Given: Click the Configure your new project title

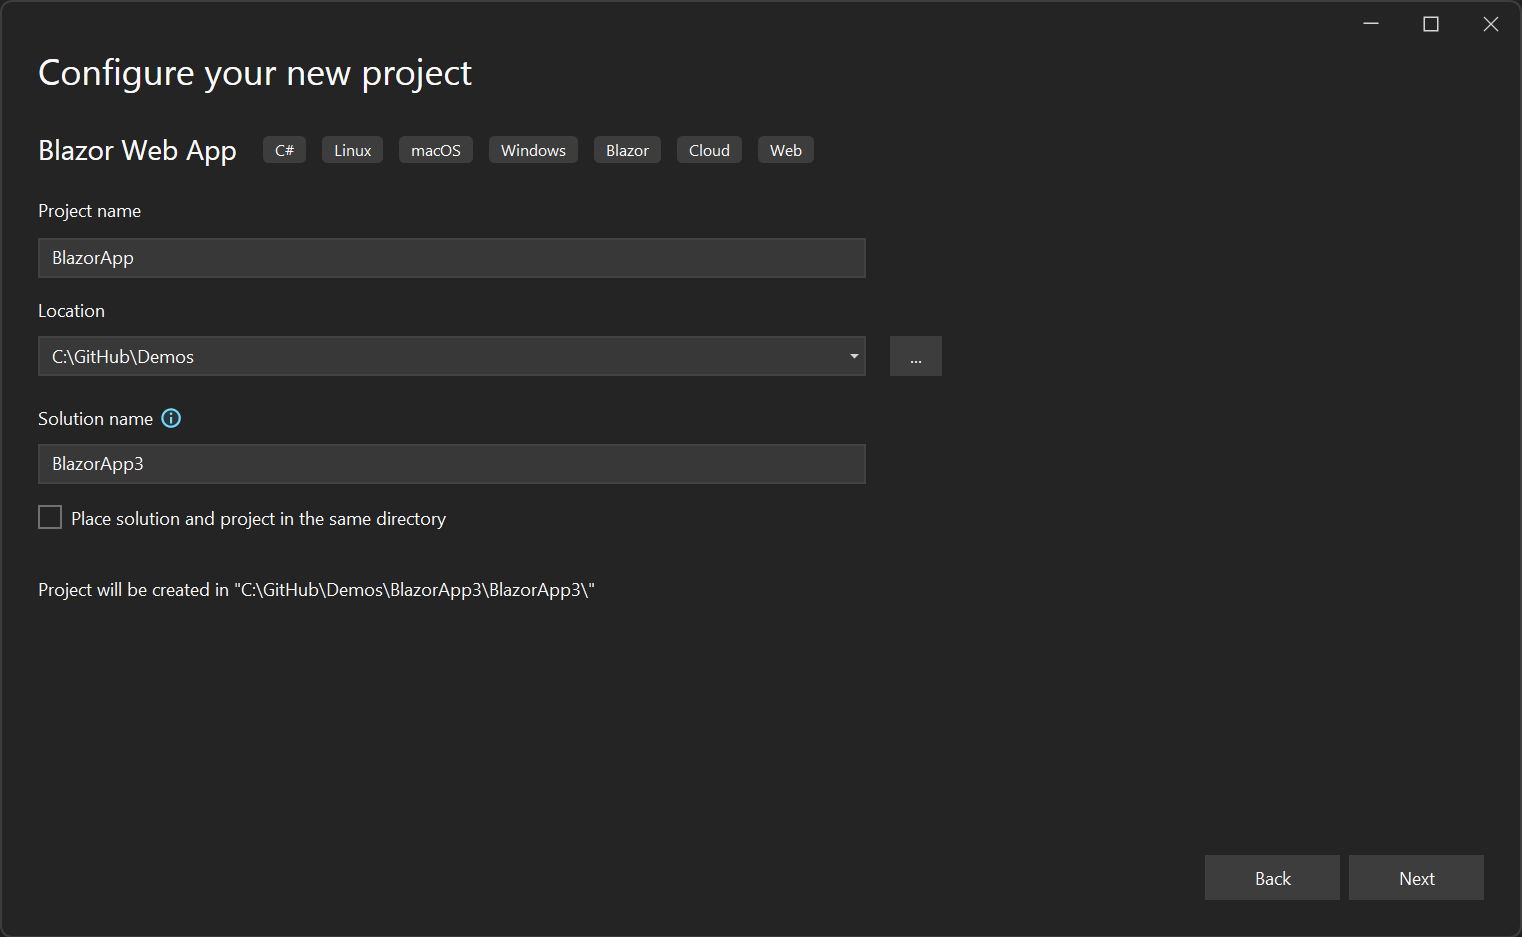Looking at the screenshot, I should [254, 72].
